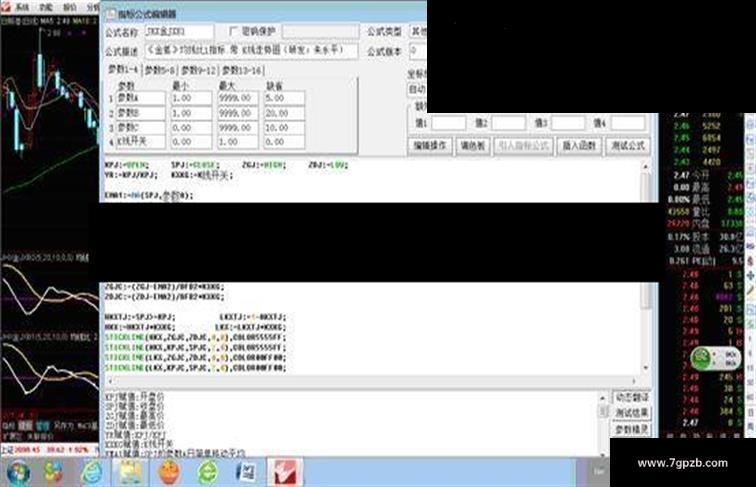Click the 编辑操作 button

(x=430, y=146)
